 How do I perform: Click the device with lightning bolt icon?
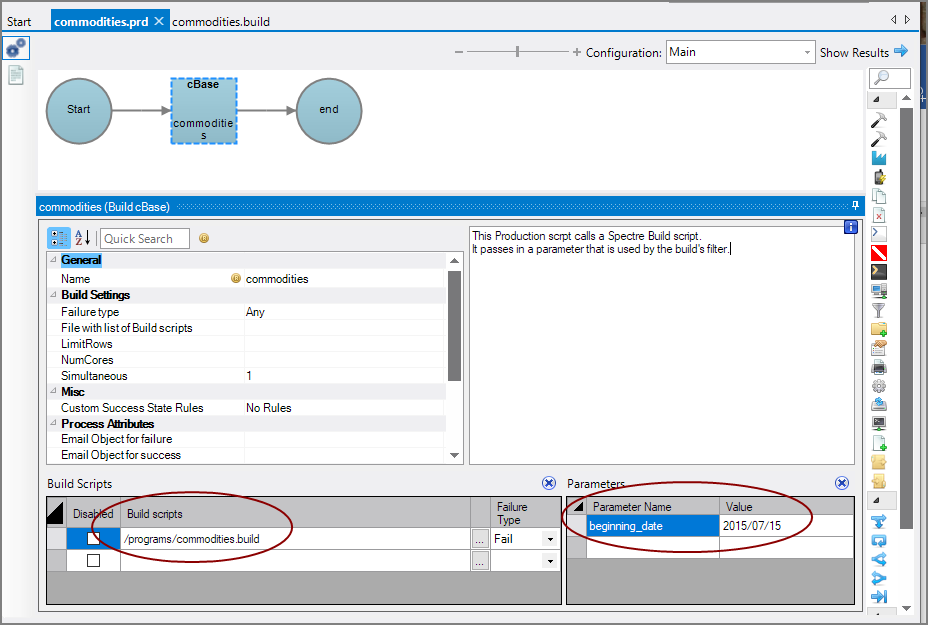tap(879, 177)
